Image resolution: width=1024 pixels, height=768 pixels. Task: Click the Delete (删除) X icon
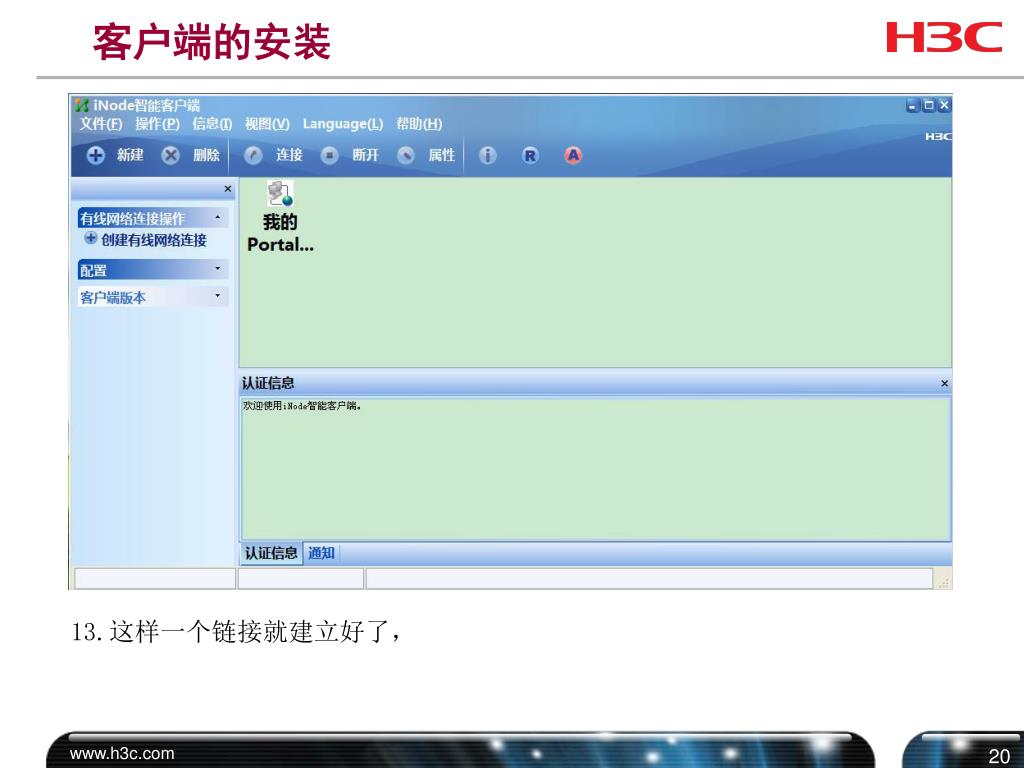170,155
